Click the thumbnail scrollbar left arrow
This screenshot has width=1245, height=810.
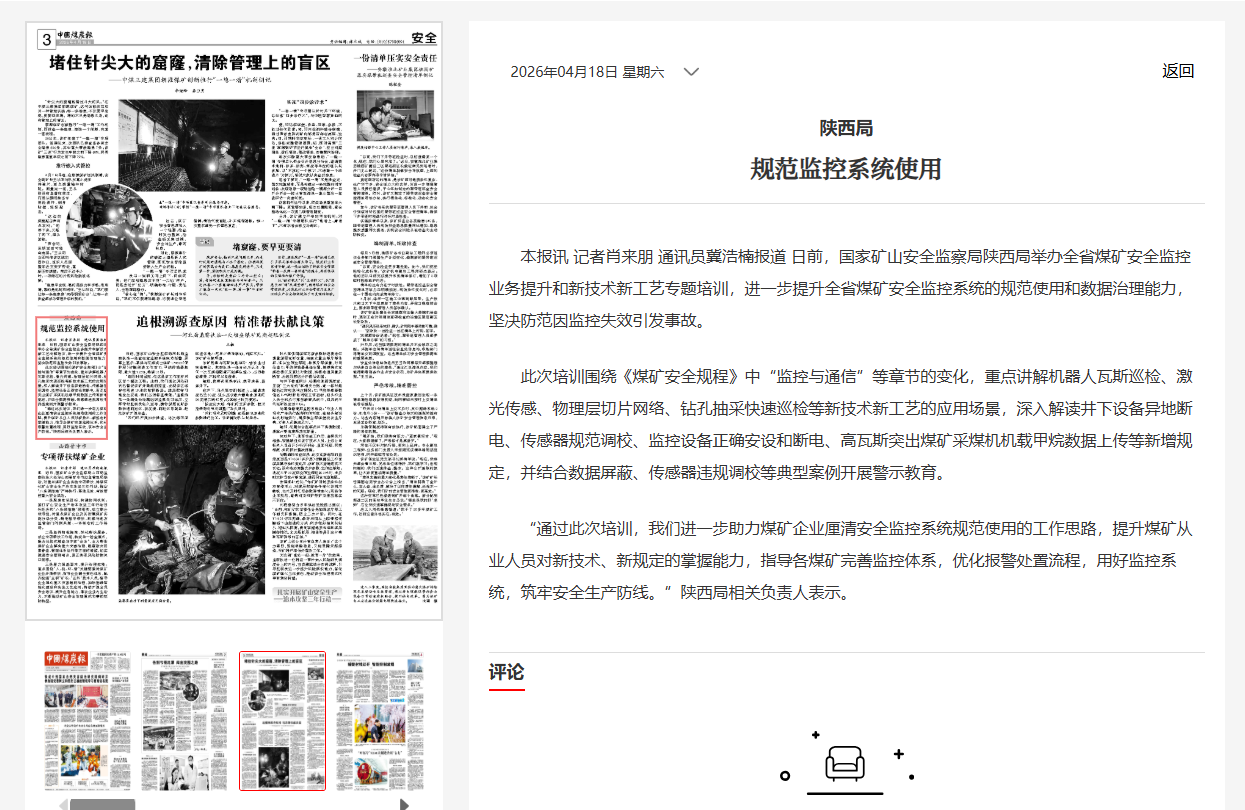(x=62, y=803)
